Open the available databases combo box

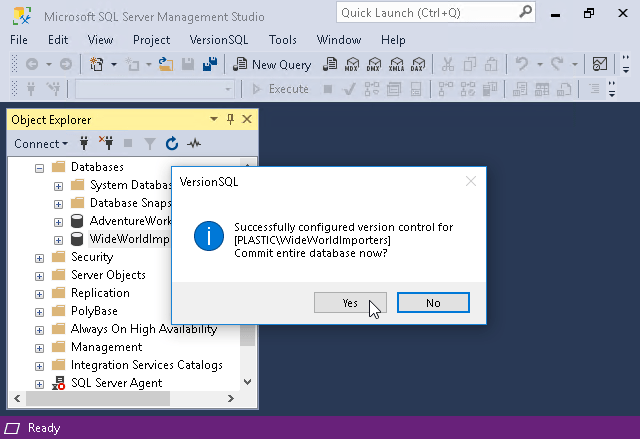click(x=155, y=89)
